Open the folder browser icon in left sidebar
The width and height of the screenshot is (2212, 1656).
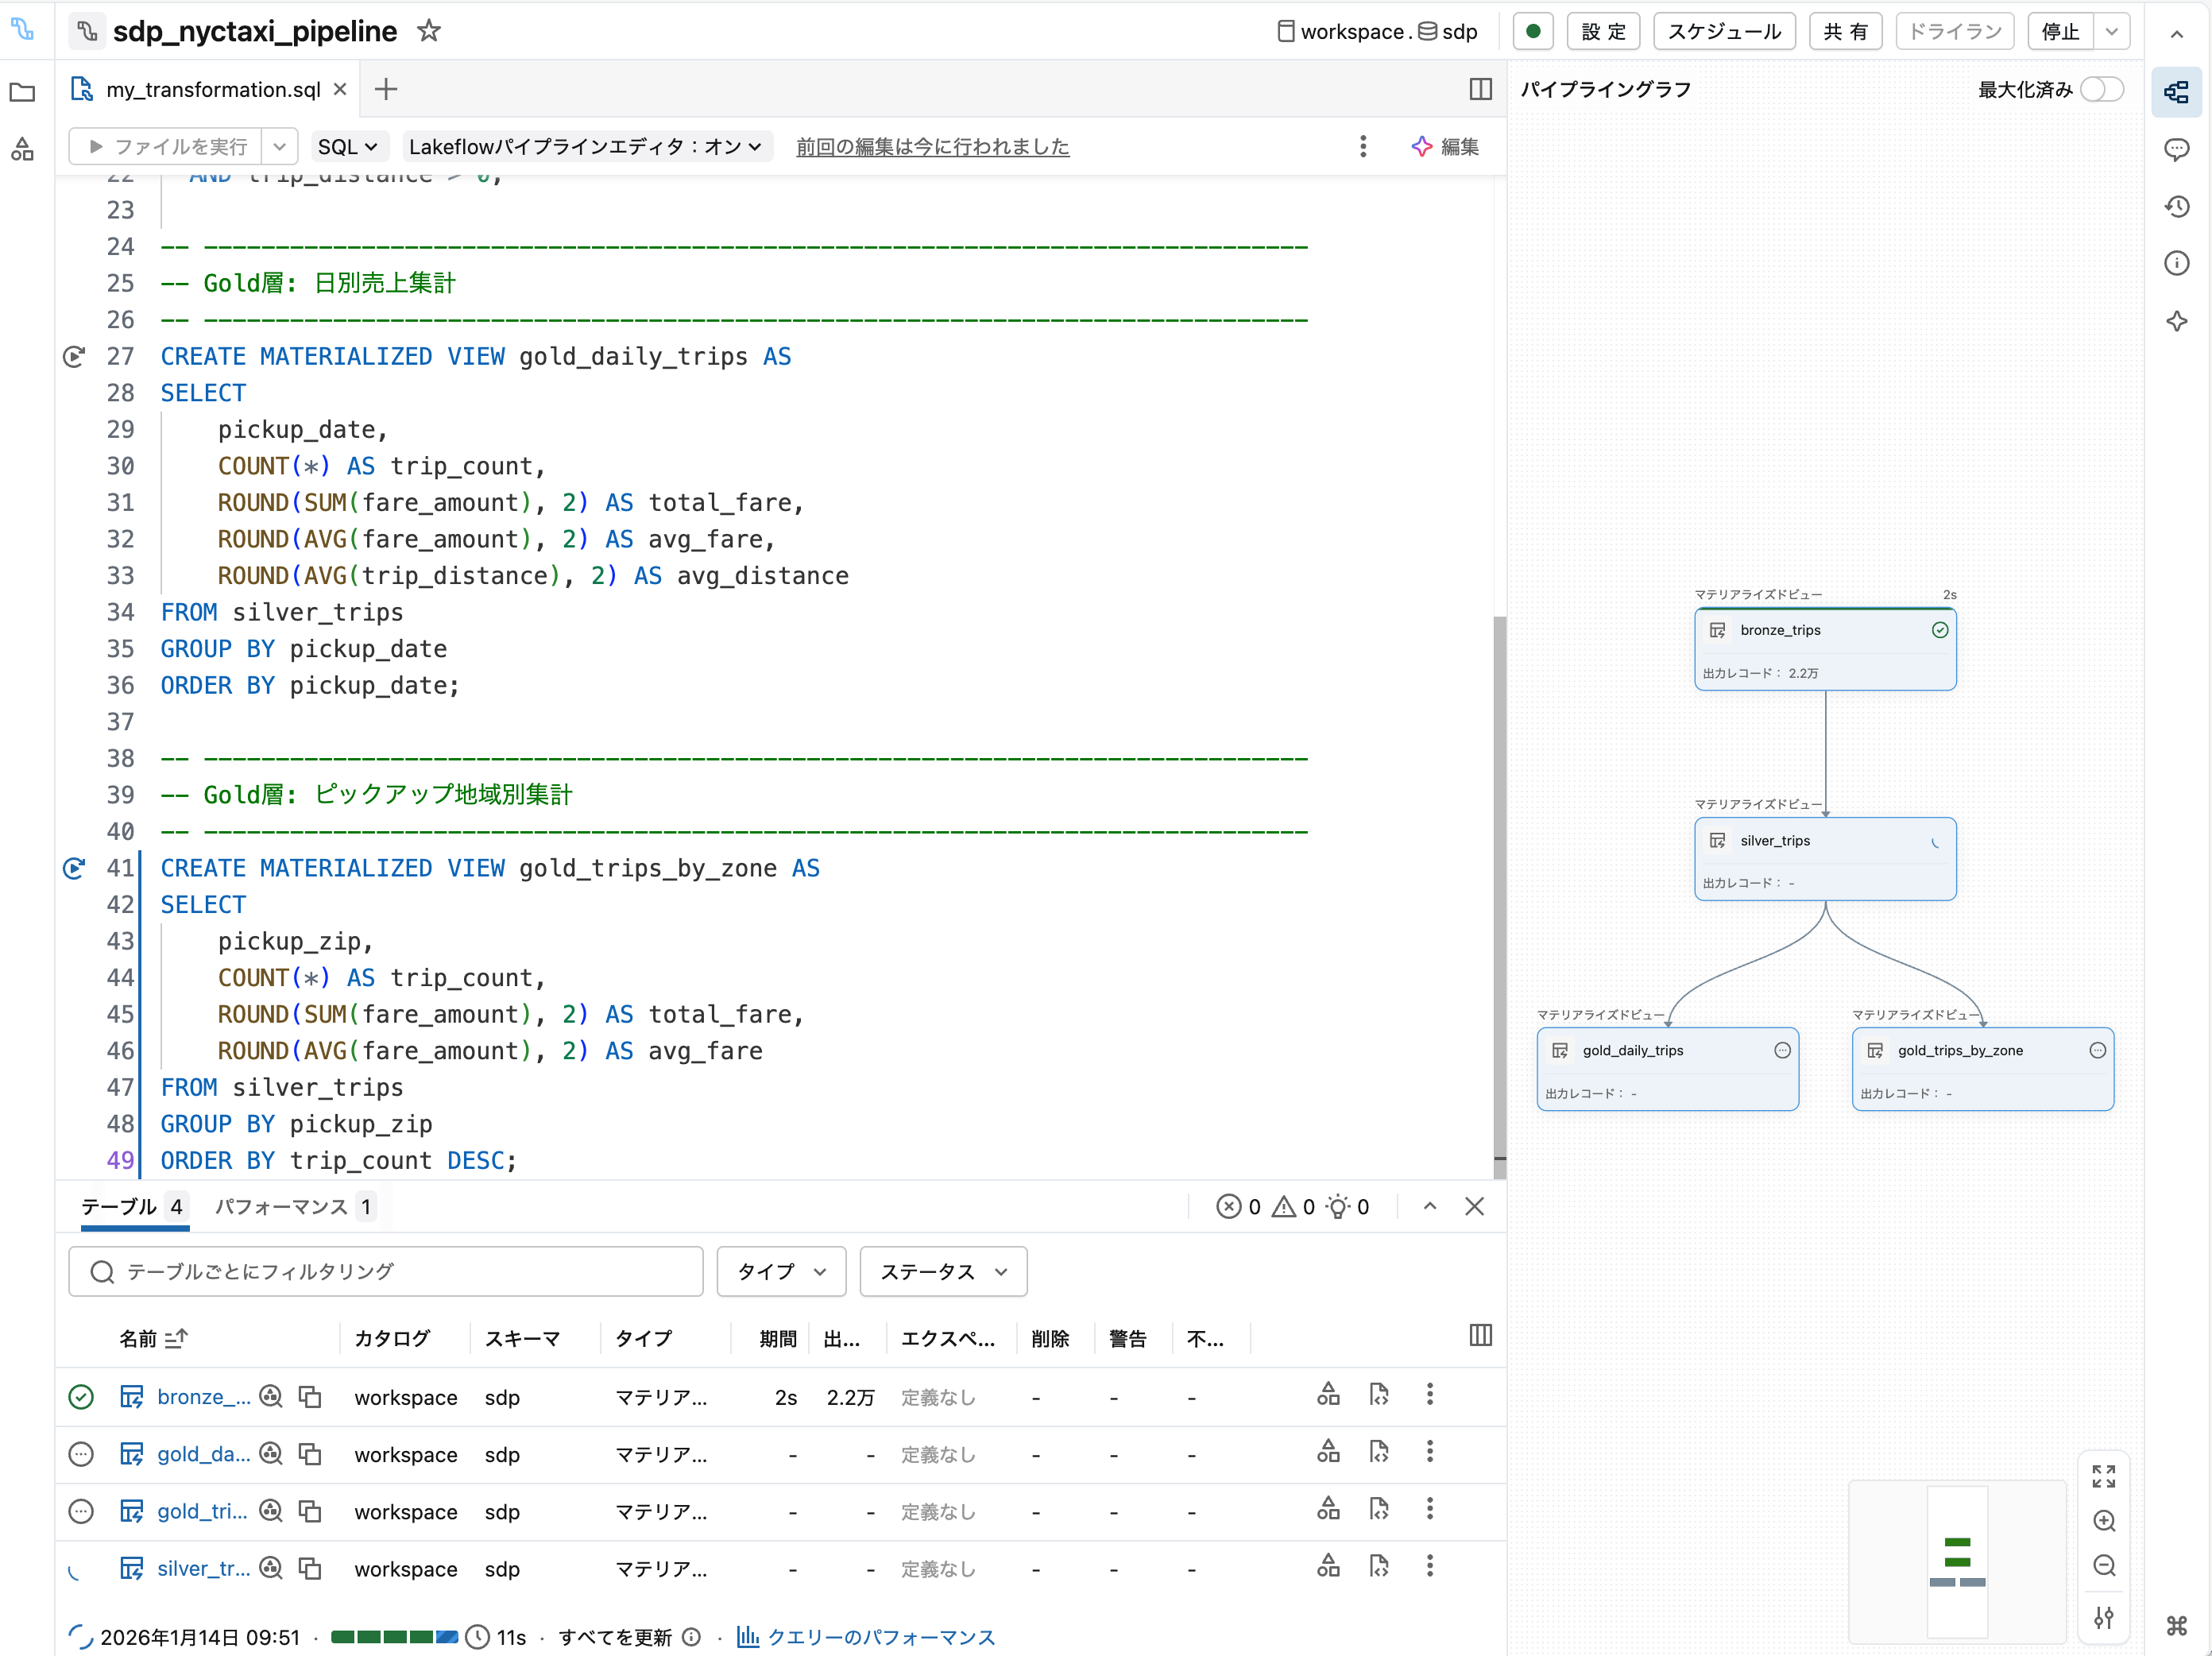pyautogui.click(x=22, y=92)
